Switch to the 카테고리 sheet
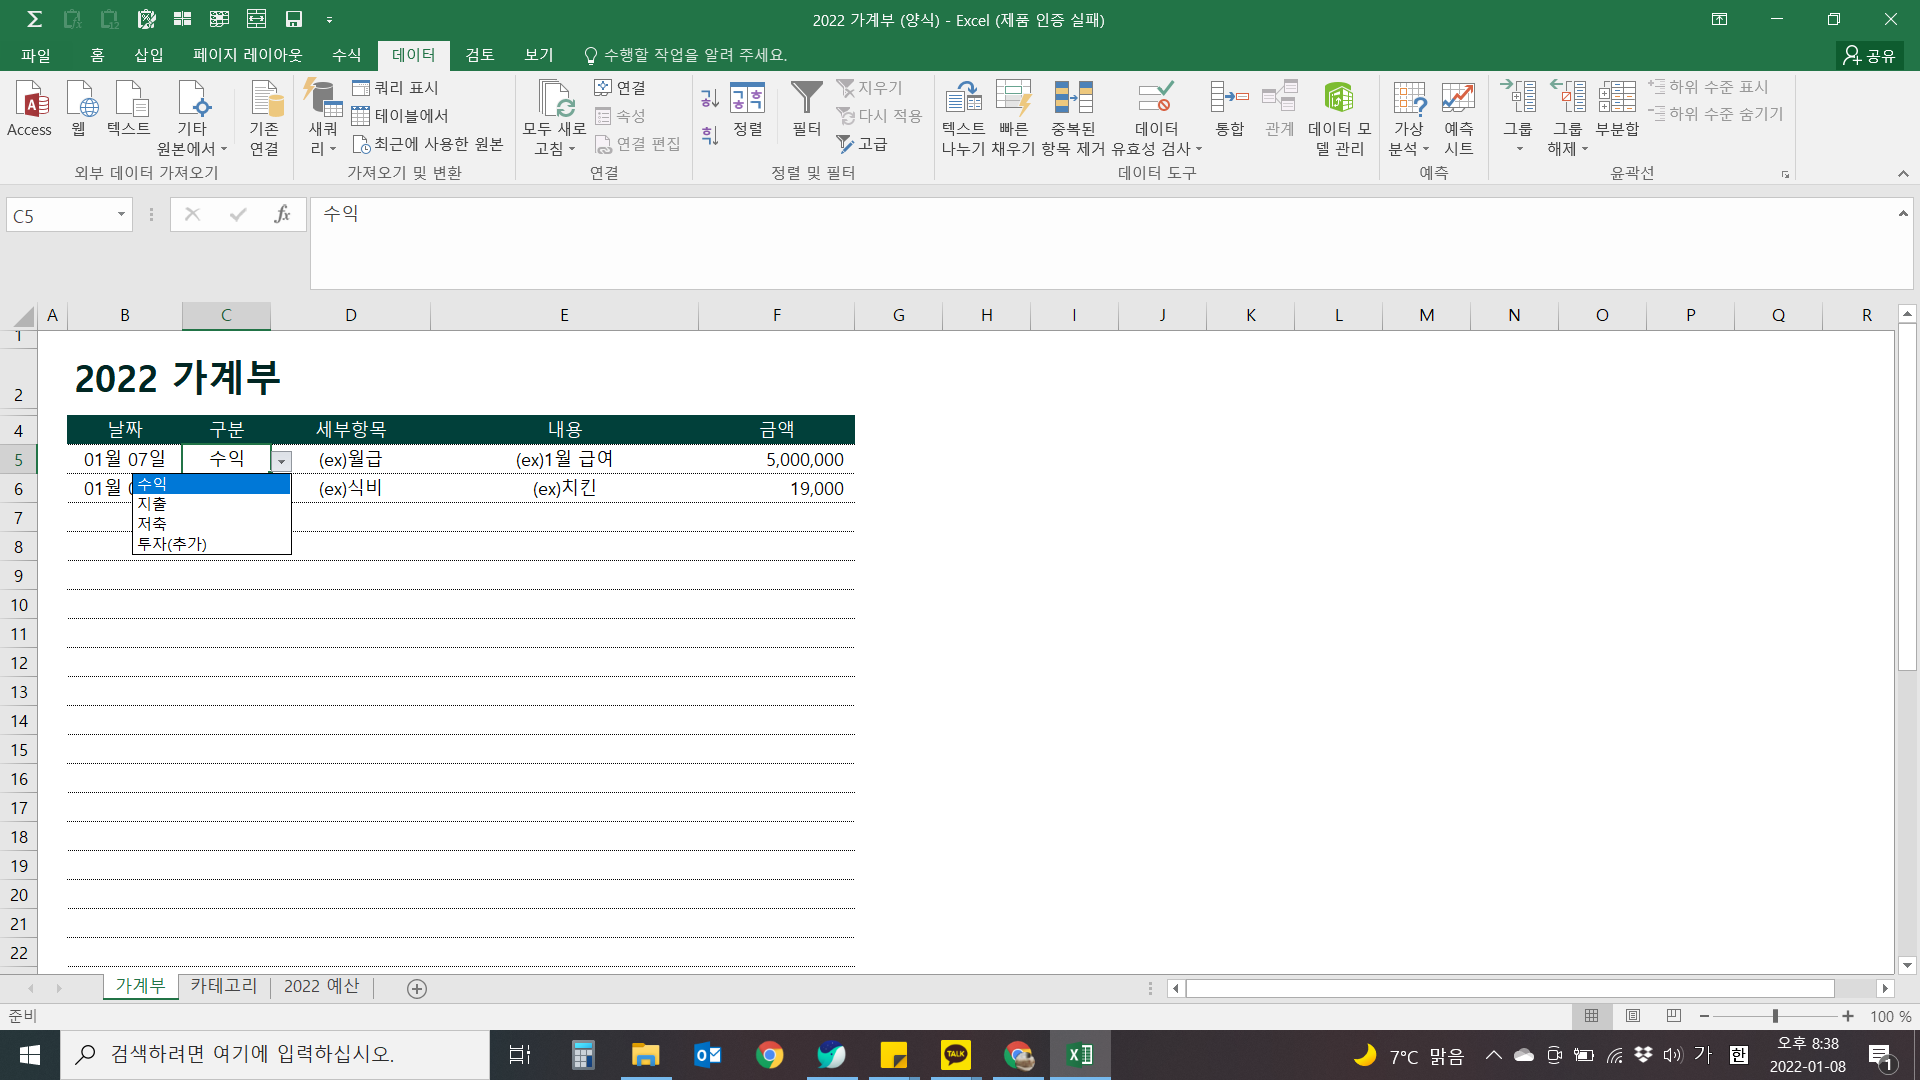 224,986
